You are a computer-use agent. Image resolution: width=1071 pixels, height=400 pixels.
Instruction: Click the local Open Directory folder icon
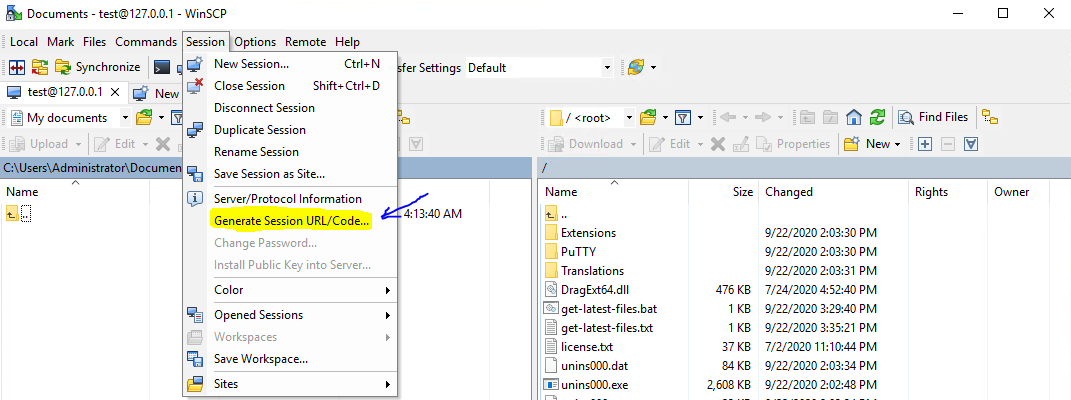pyautogui.click(x=143, y=117)
